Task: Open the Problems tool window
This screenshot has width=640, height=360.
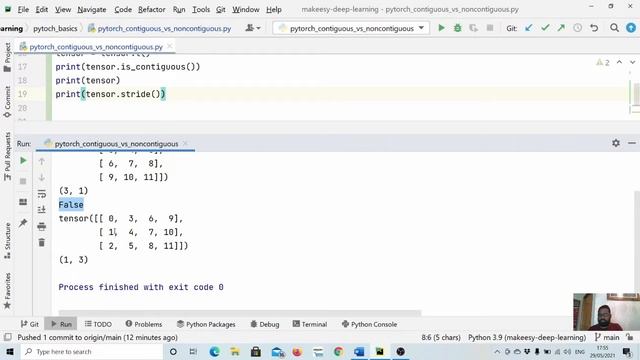Action: click(144, 324)
